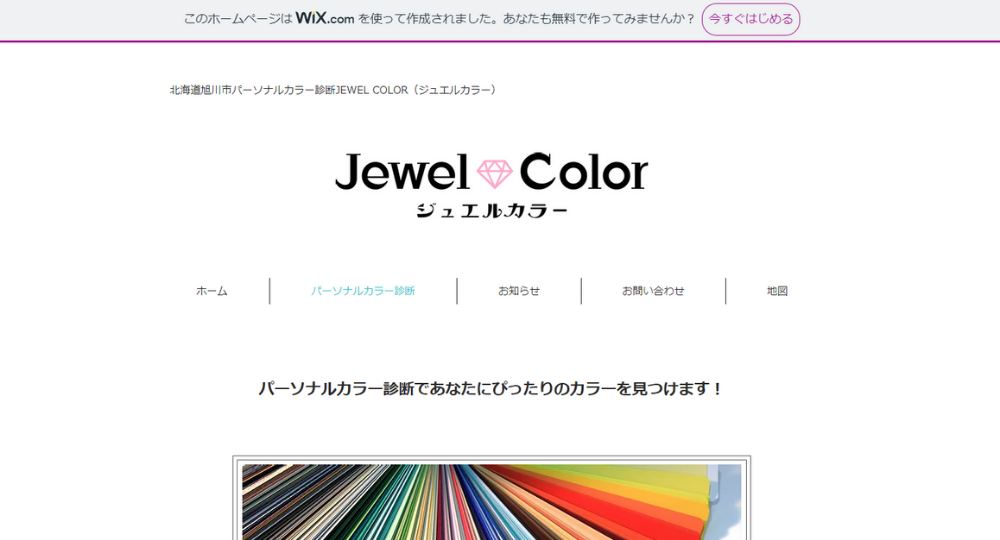Click the pink diamond icon in the logo
1000x540 pixels.
(x=495, y=173)
